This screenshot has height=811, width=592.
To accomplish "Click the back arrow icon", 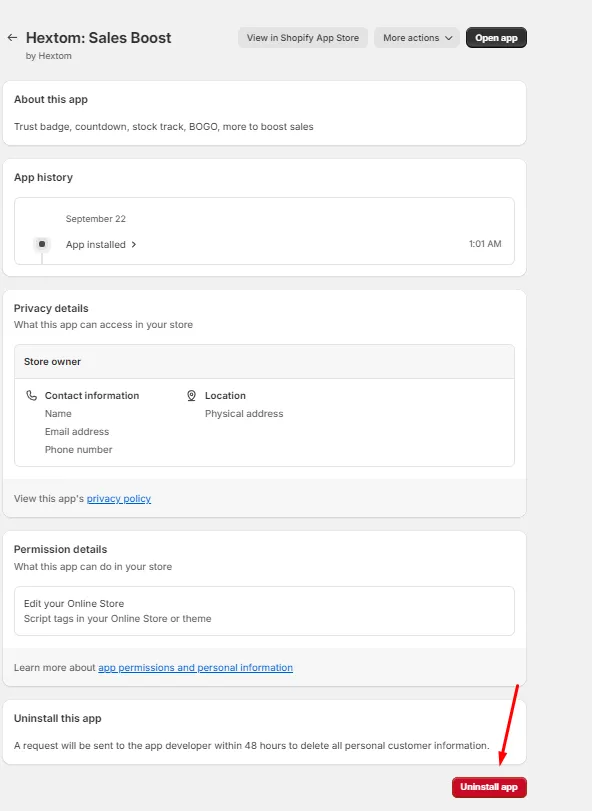I will pos(12,37).
